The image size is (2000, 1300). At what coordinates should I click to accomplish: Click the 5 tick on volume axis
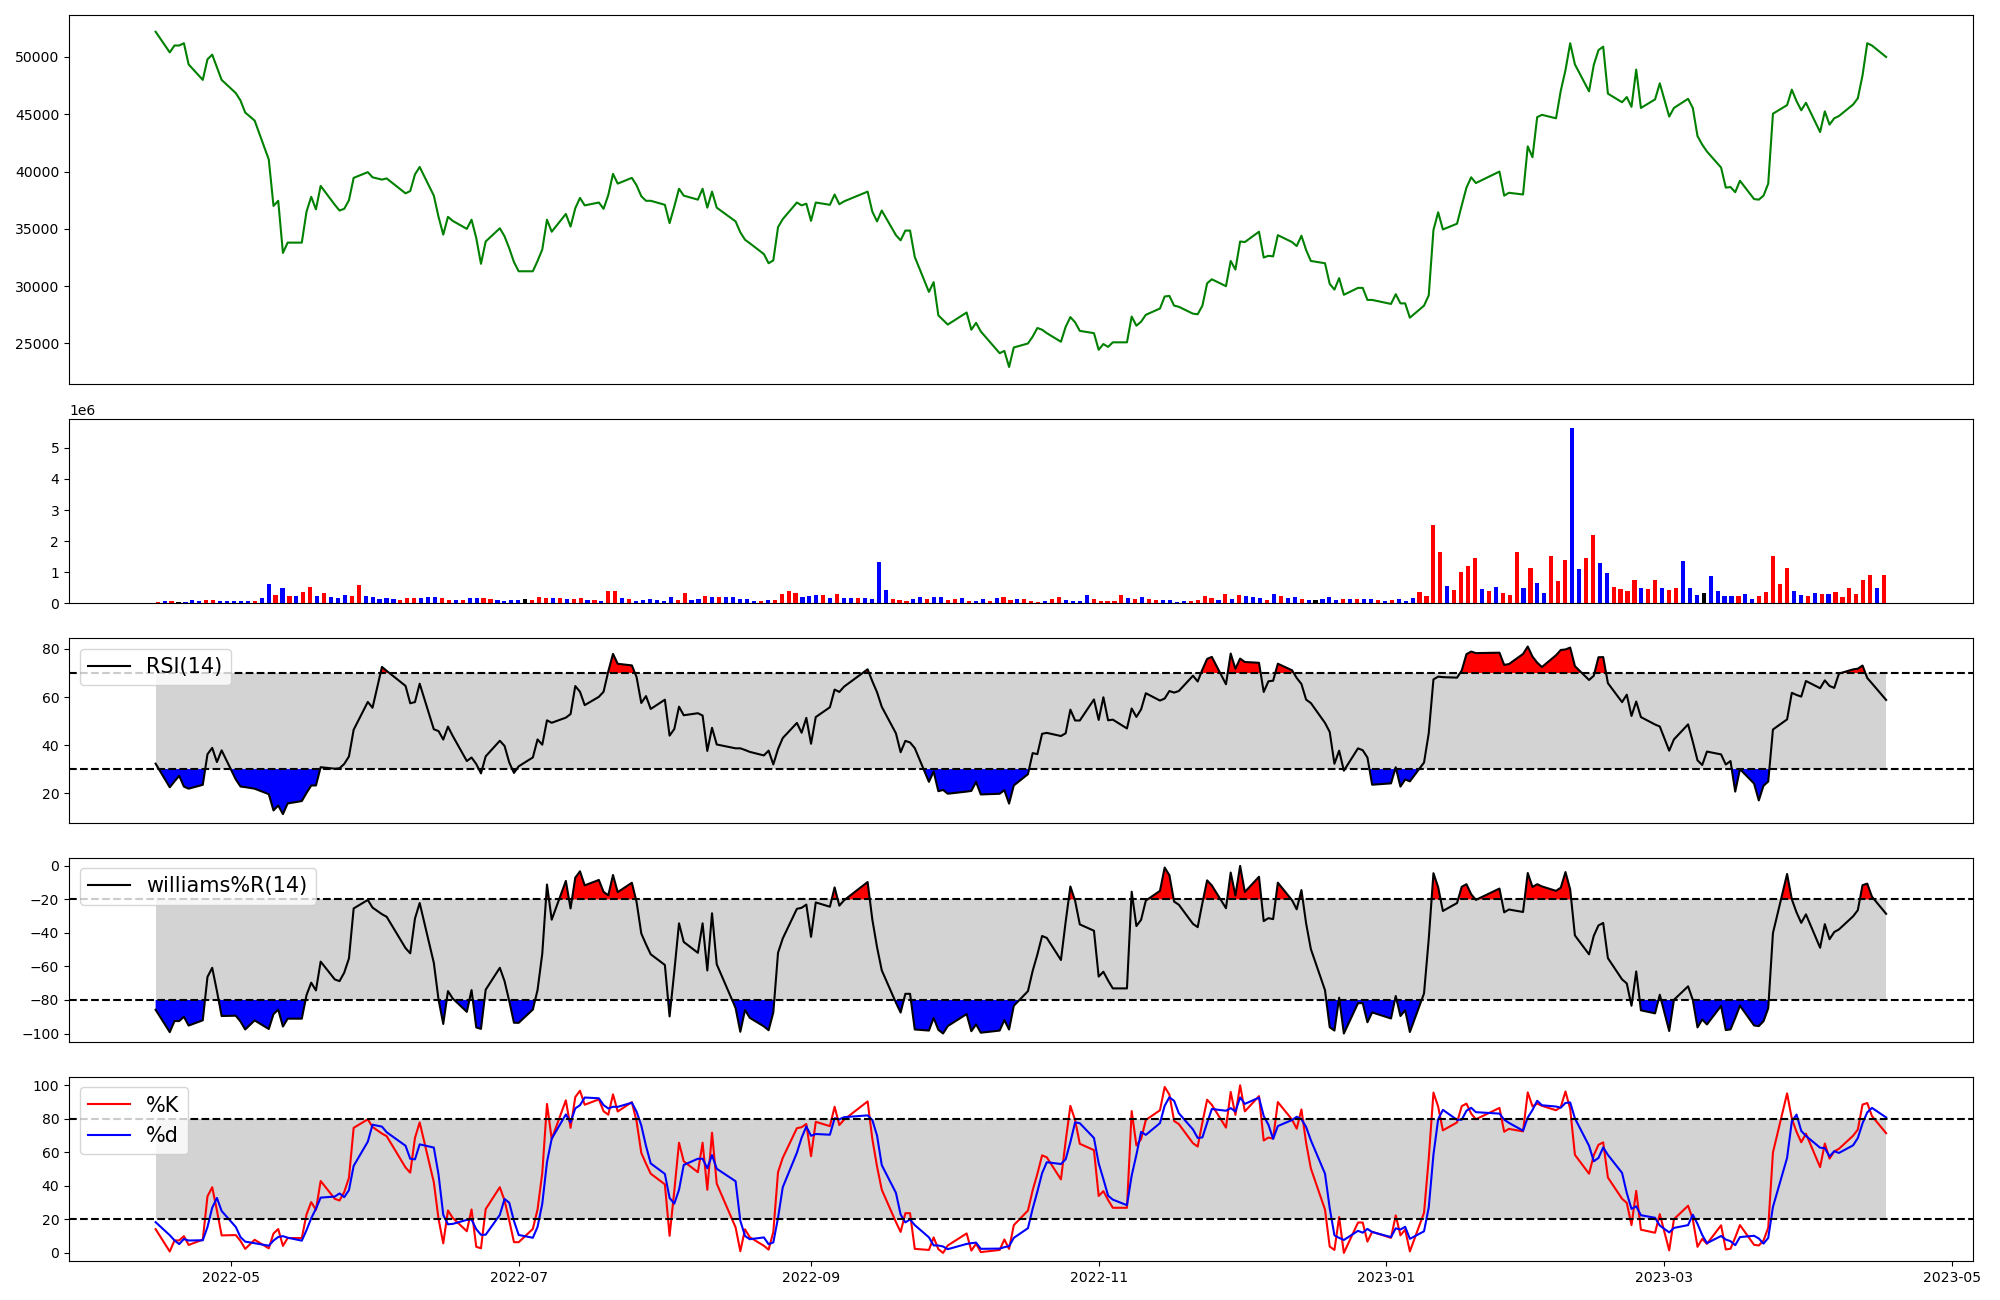coord(56,448)
